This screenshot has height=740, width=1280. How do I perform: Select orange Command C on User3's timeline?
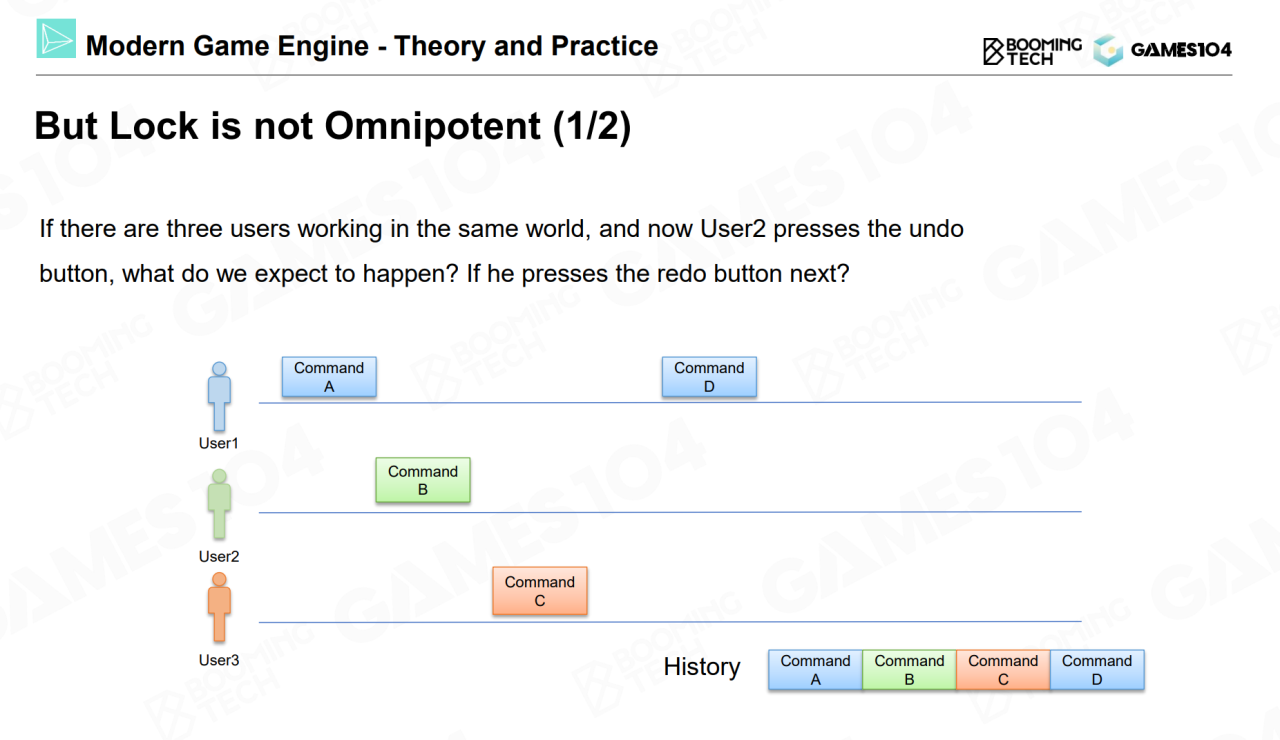coord(540,591)
